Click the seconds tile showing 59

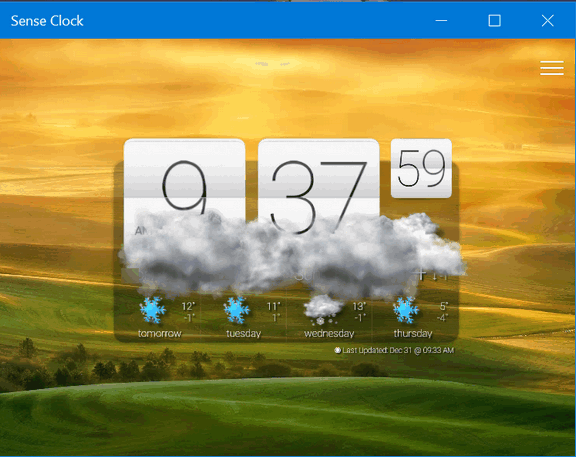[421, 168]
